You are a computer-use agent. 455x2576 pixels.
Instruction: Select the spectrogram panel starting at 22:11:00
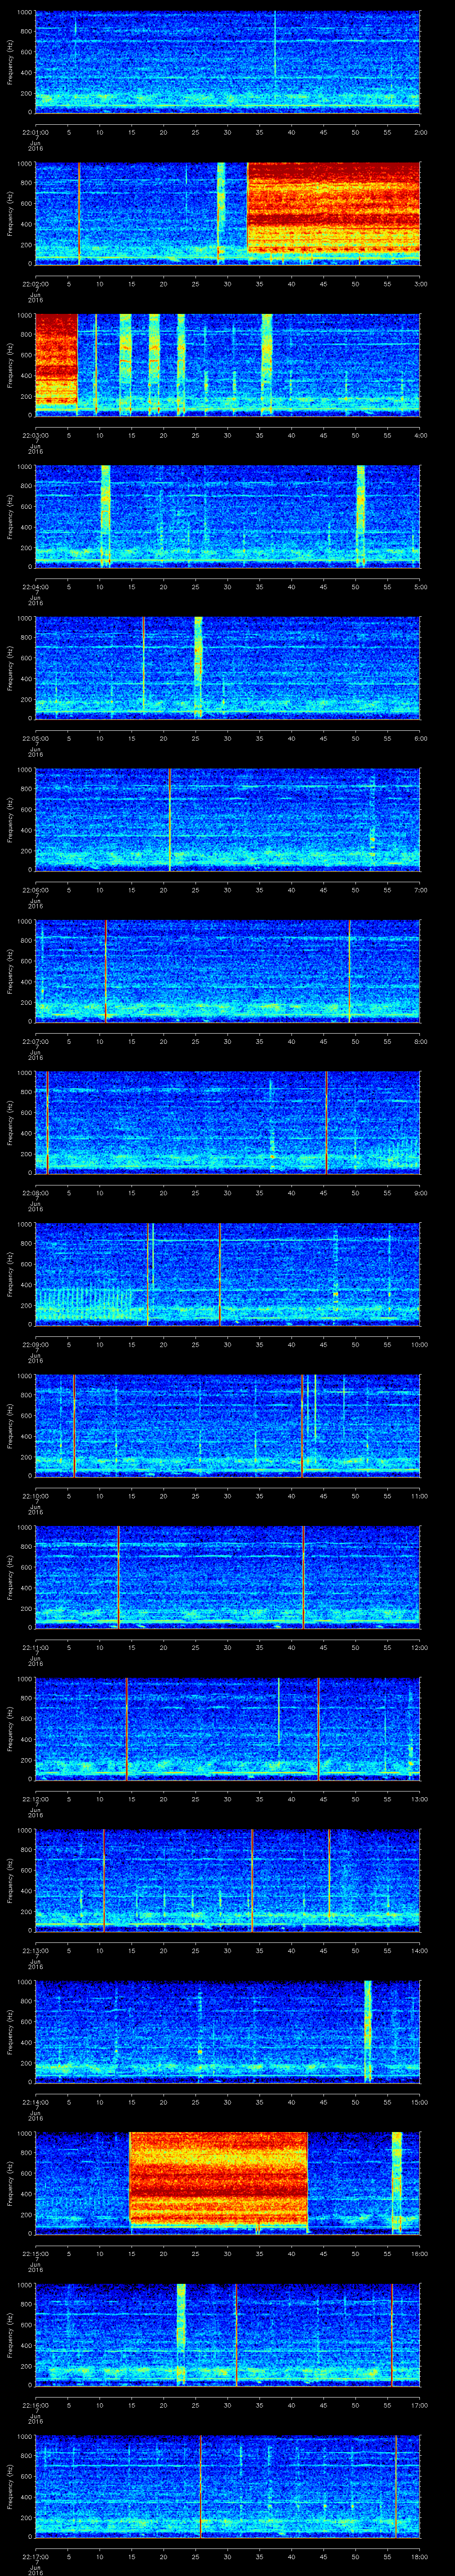228,1576
